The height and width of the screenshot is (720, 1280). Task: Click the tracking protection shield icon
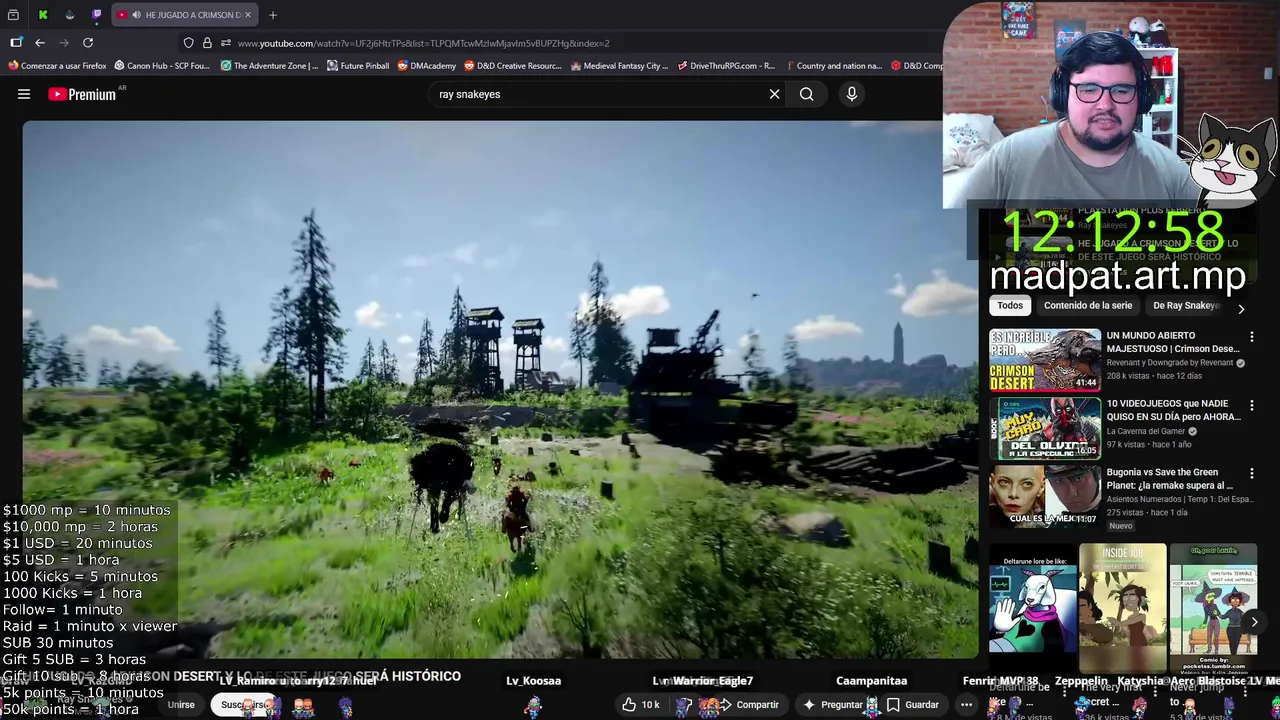pyautogui.click(x=188, y=43)
